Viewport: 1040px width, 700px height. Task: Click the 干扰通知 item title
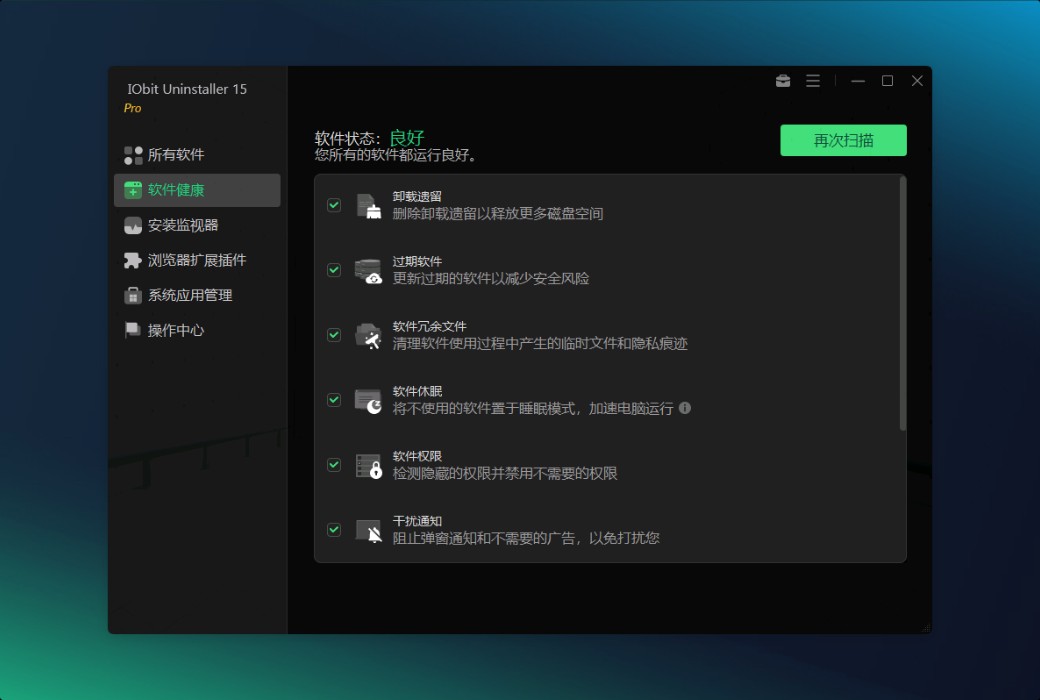pyautogui.click(x=417, y=522)
